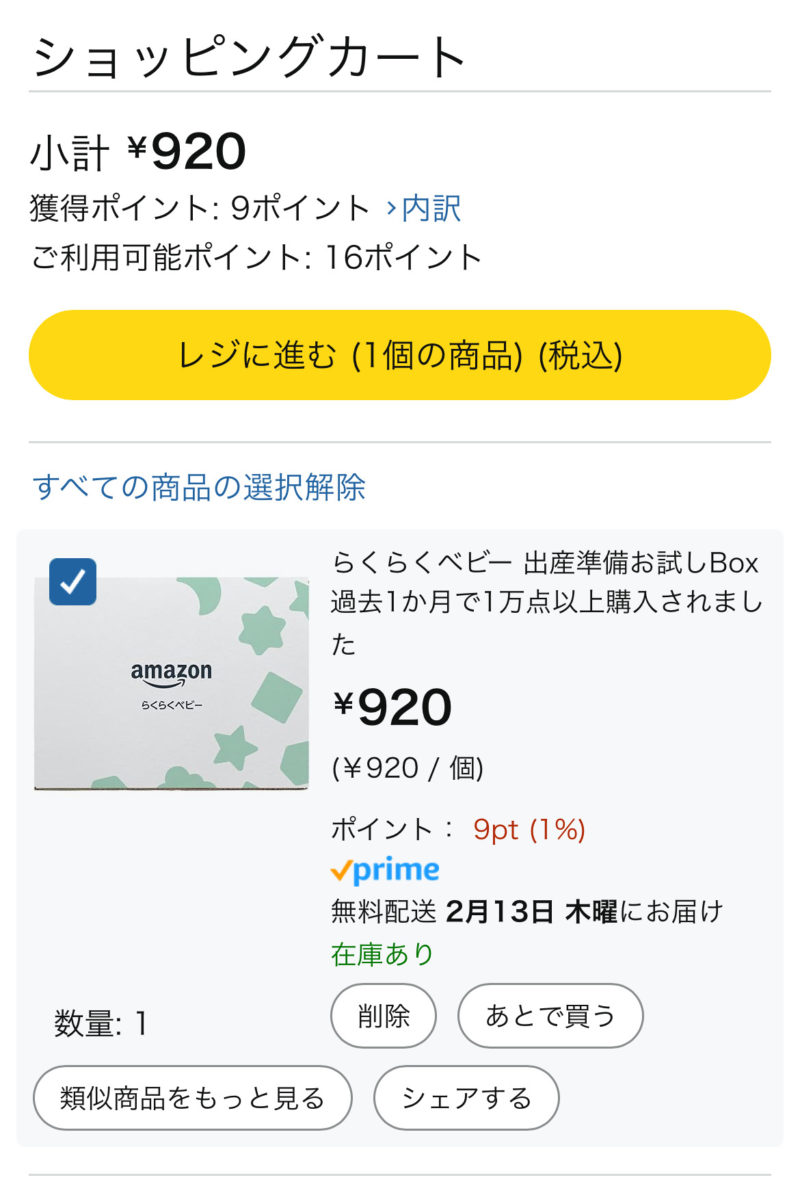
Task: Click the ショッピングカート page heading
Action: [250, 58]
